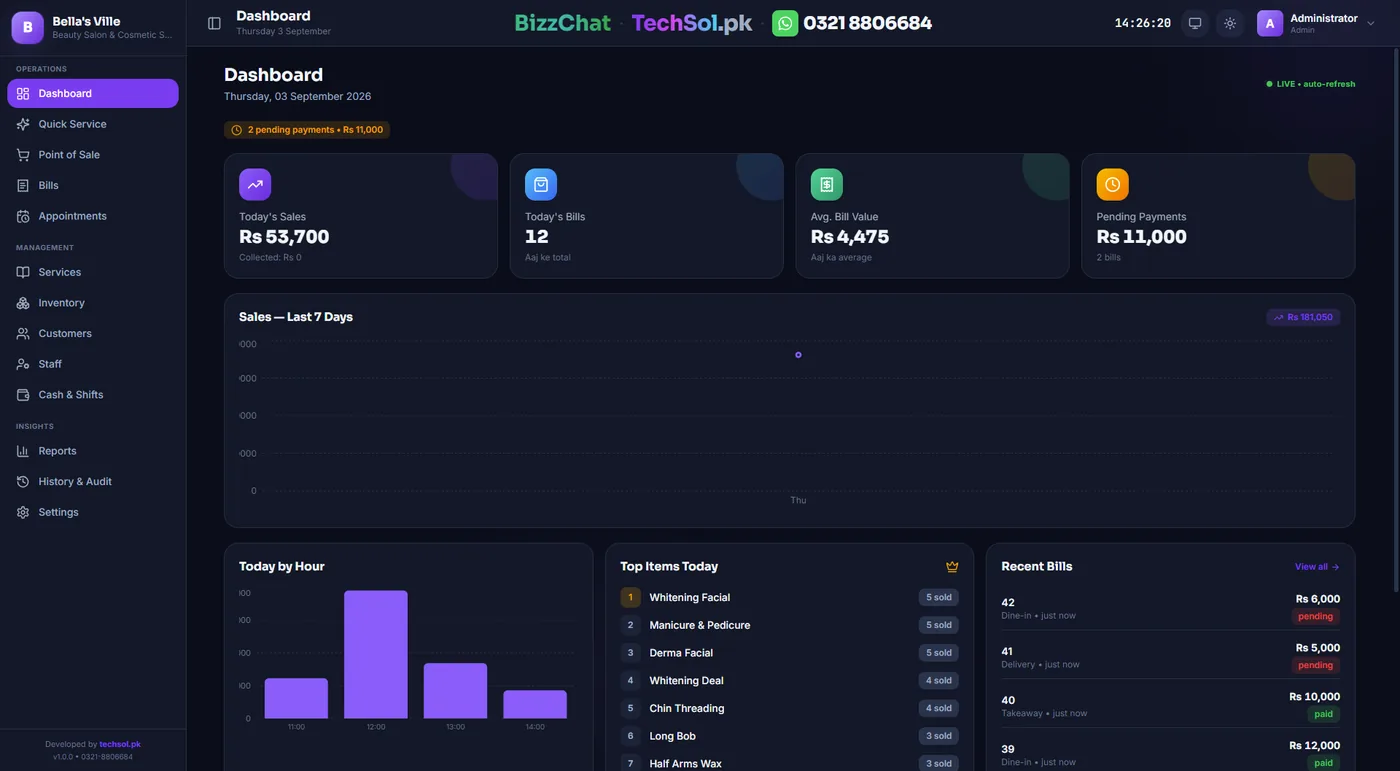Click the Services book icon in sidebar
Screen dimensions: 1400x771
pos(23,272)
